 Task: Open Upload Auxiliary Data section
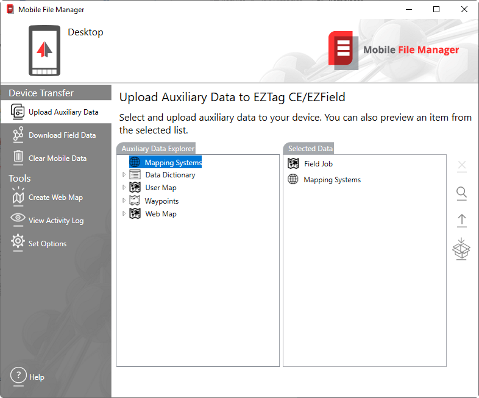[56, 112]
